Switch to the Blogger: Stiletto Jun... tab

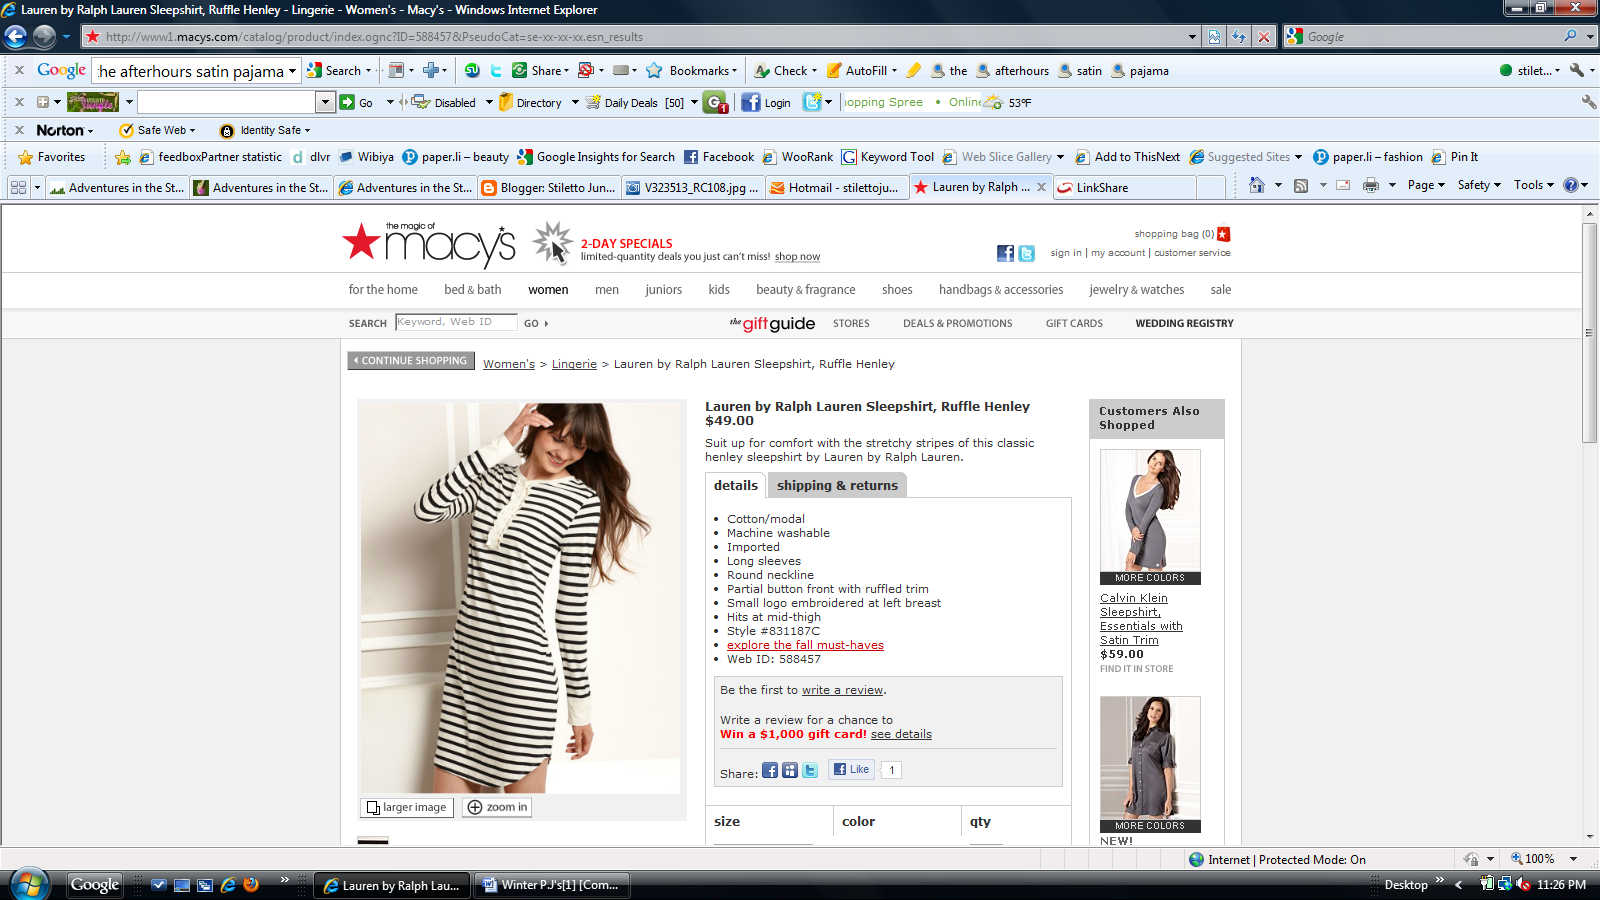click(548, 187)
